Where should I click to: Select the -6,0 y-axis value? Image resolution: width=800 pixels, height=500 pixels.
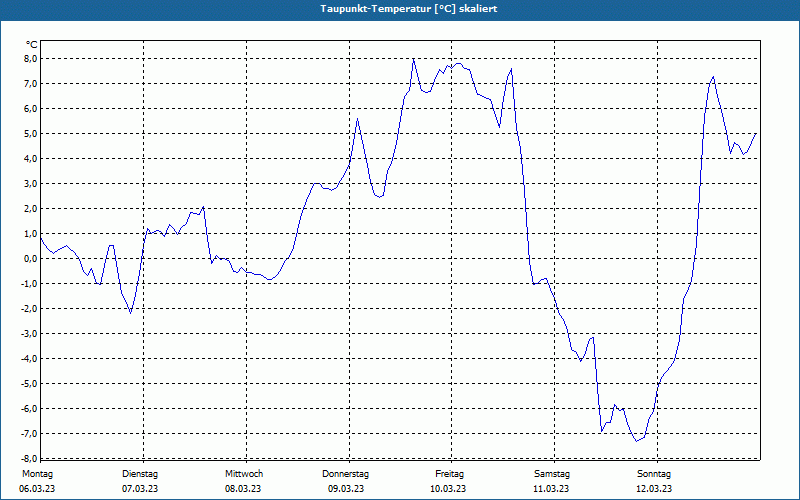[29, 409]
